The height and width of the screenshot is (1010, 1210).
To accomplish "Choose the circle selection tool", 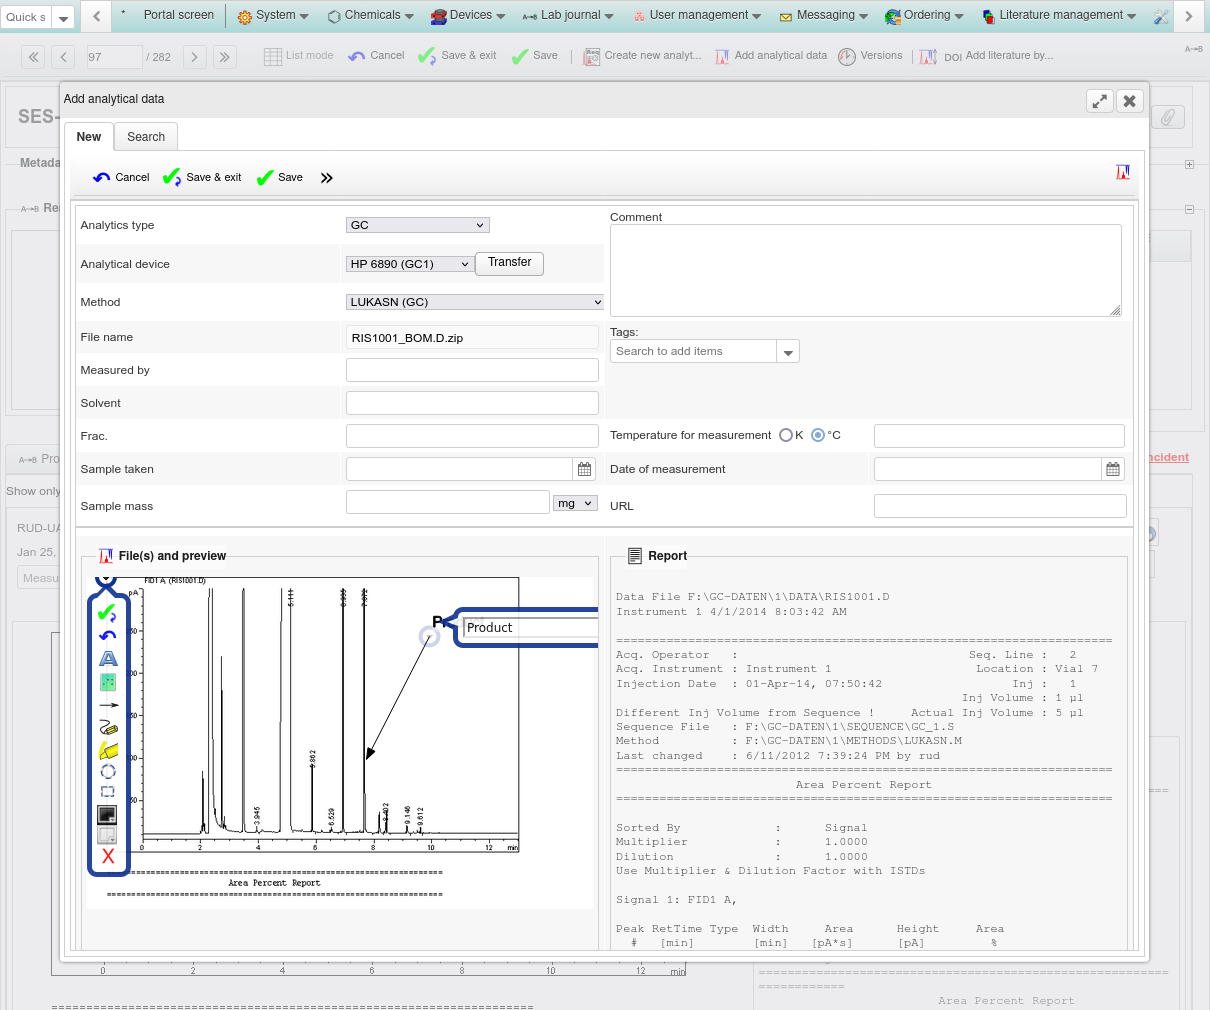I will coord(108,771).
